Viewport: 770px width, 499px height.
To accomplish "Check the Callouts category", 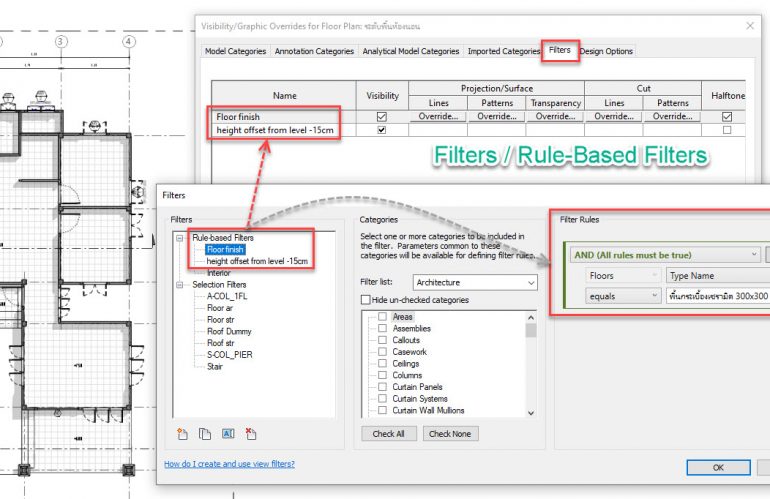I will click(382, 340).
